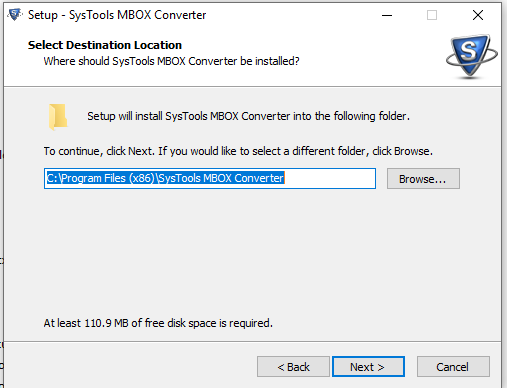This screenshot has height=388, width=507.
Task: Open the Browse... folder dialog
Action: pyautogui.click(x=423, y=179)
